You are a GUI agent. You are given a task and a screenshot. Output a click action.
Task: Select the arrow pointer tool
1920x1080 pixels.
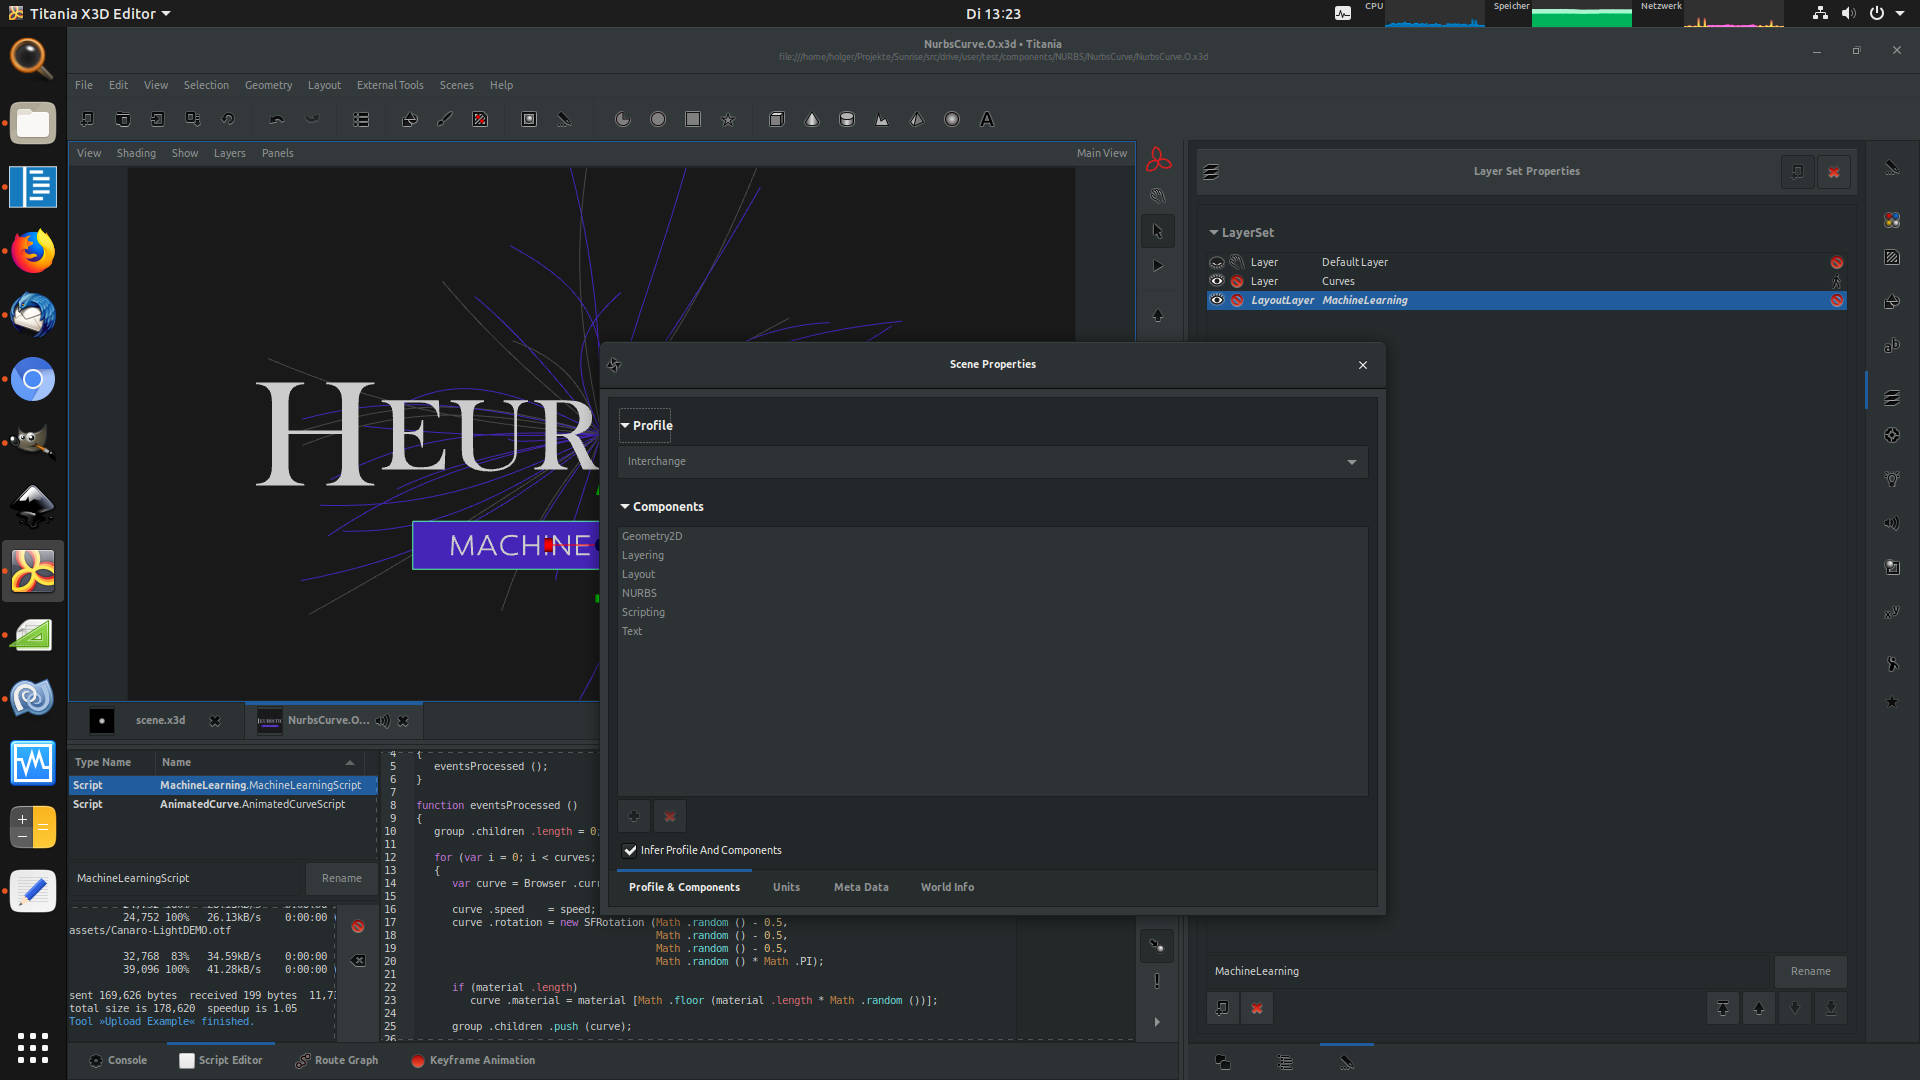[1157, 231]
